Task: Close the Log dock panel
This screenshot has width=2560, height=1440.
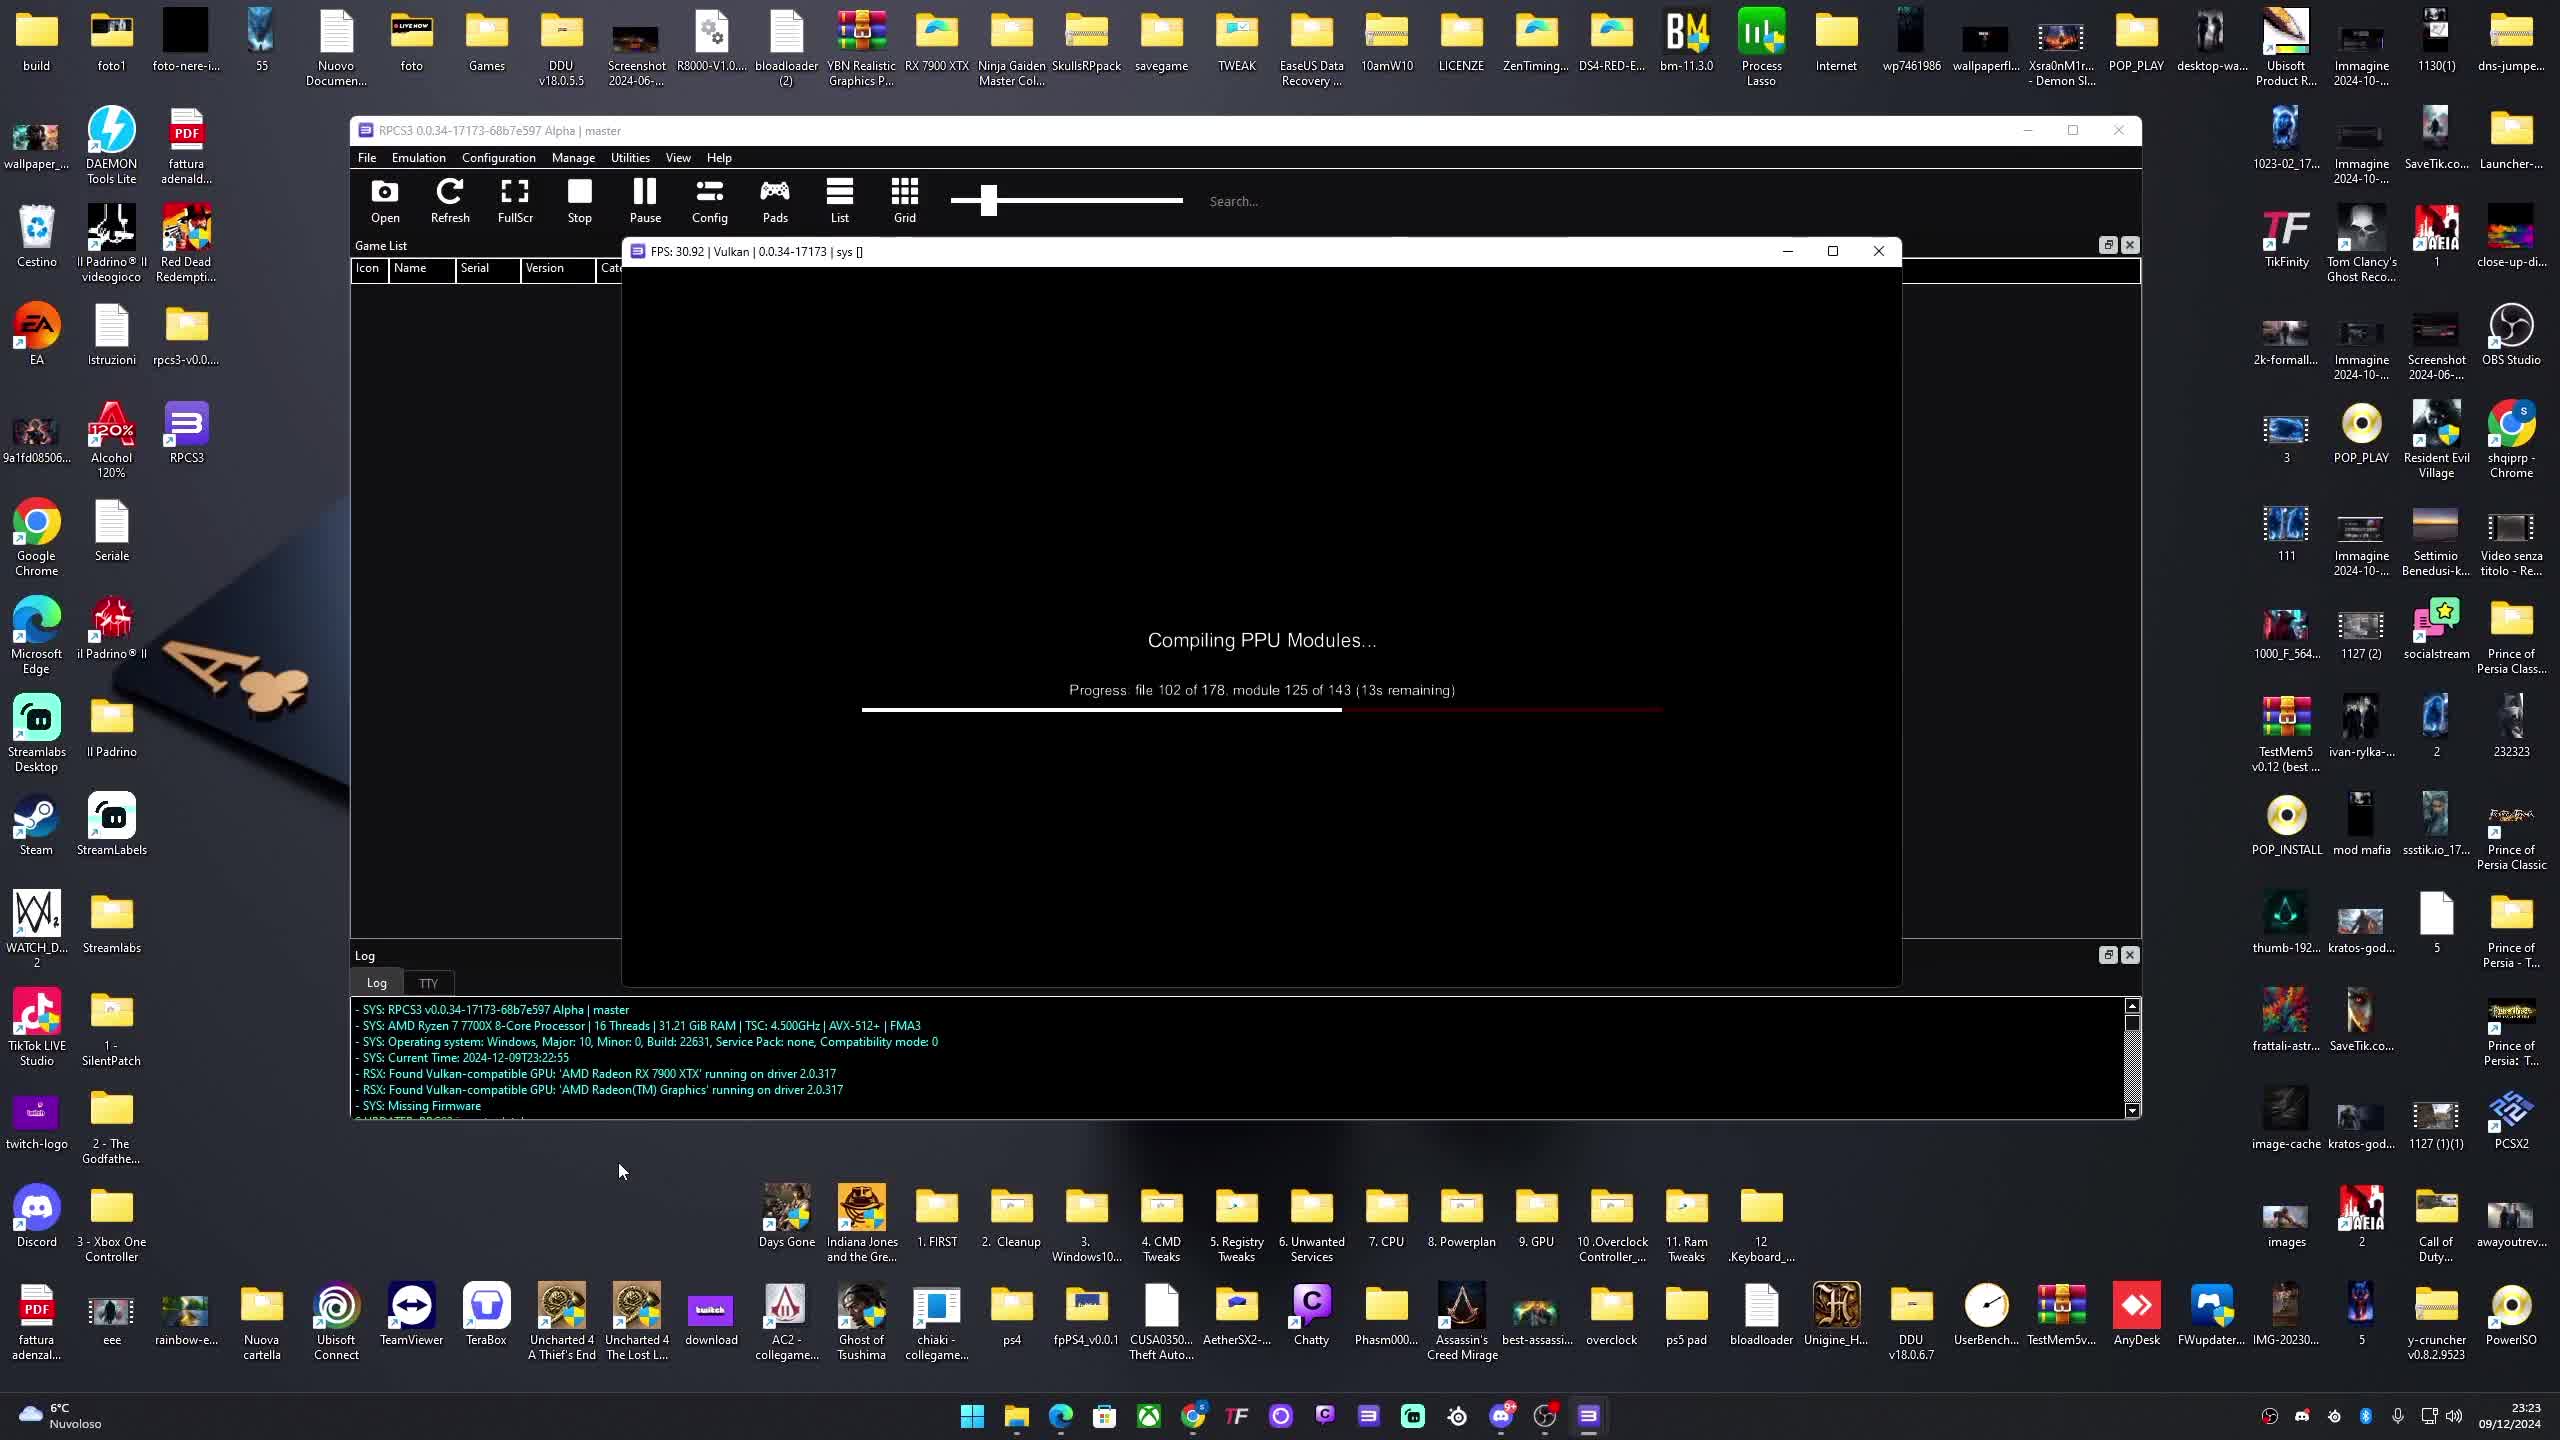Action: tap(2130, 955)
